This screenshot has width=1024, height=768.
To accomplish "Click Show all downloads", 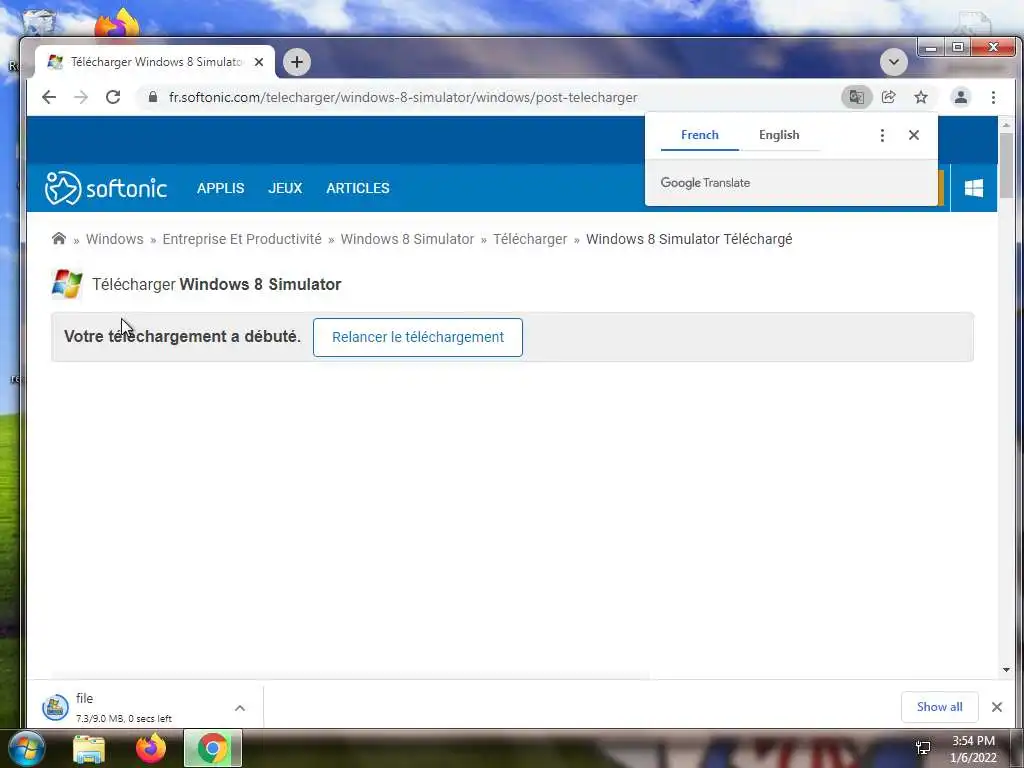I will pyautogui.click(x=939, y=707).
